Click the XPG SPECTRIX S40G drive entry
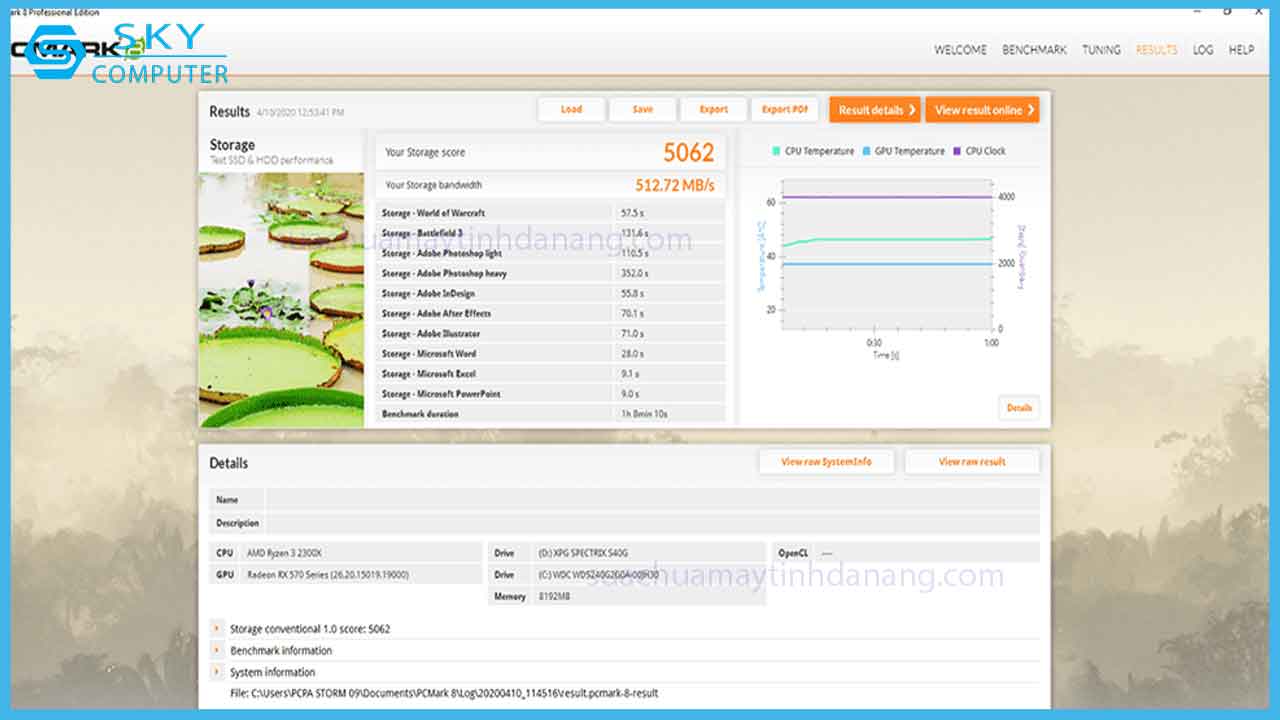The width and height of the screenshot is (1280, 720). coord(583,552)
